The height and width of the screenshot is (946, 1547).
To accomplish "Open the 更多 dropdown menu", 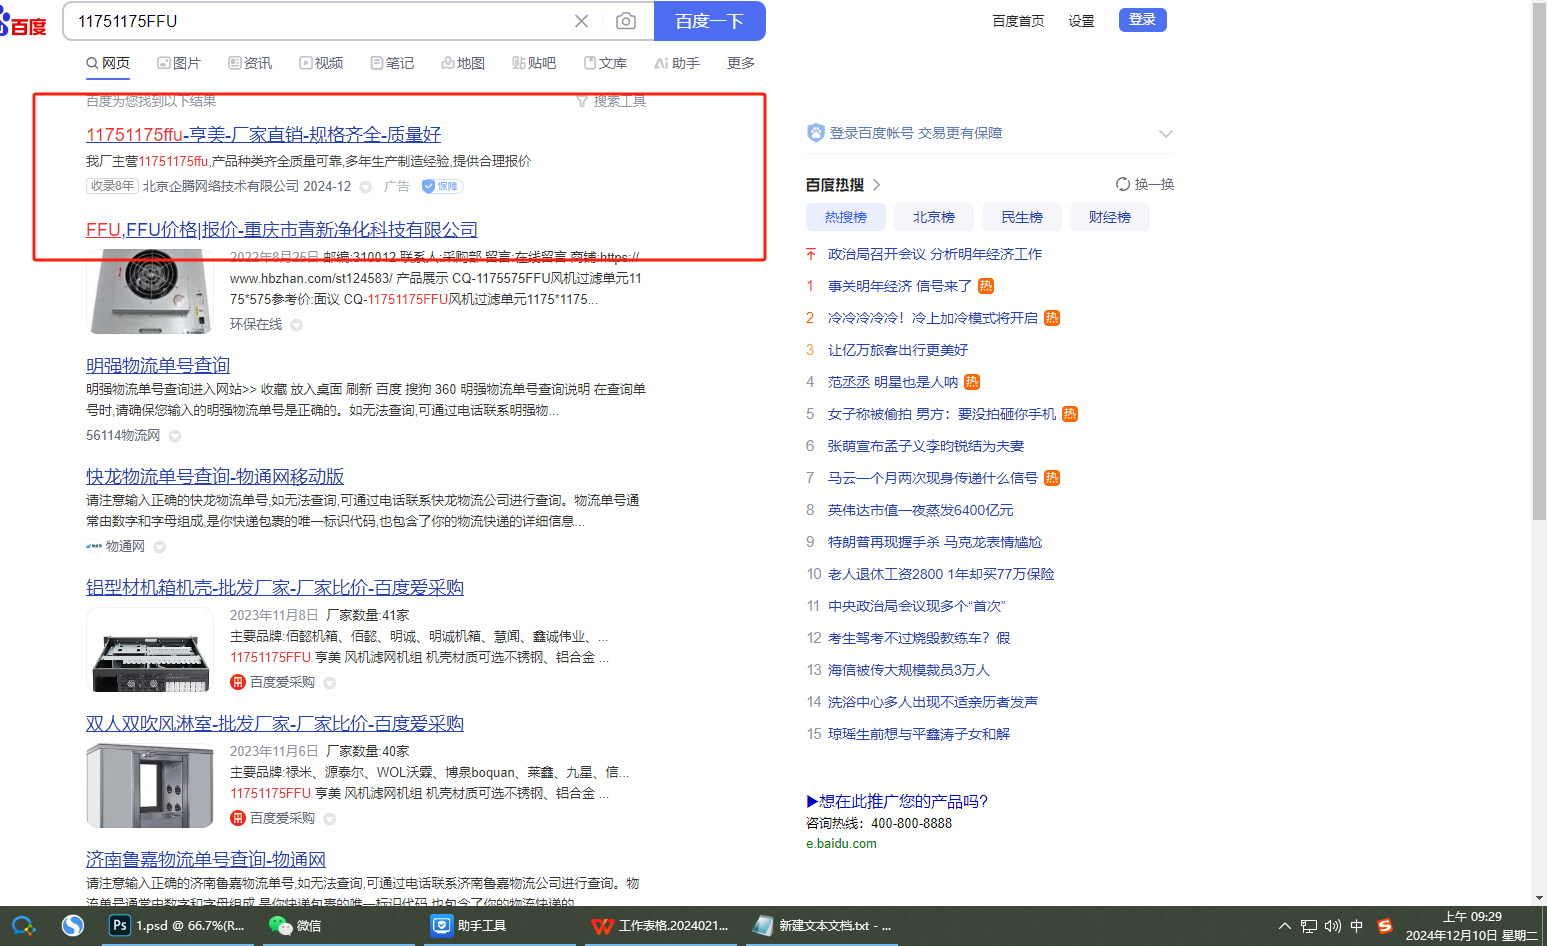I will click(x=741, y=63).
